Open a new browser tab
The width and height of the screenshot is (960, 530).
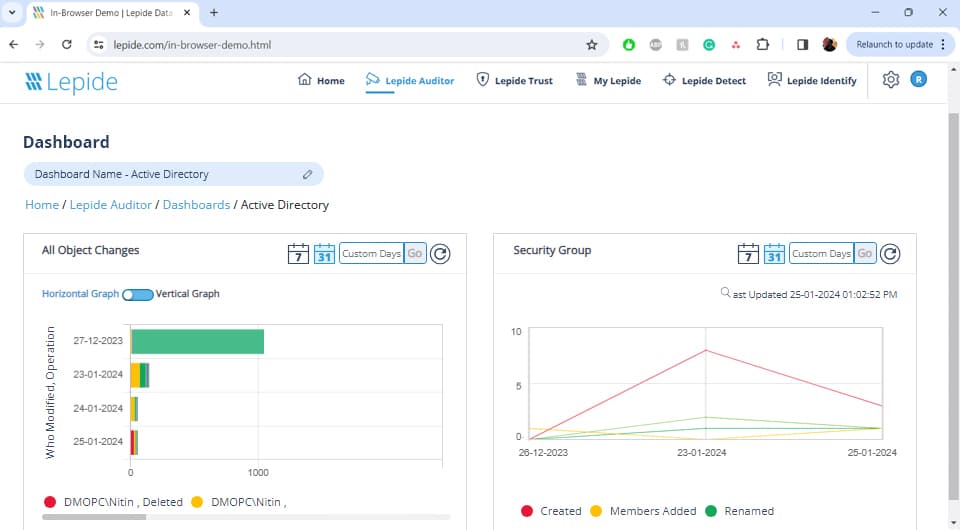[x=214, y=12]
